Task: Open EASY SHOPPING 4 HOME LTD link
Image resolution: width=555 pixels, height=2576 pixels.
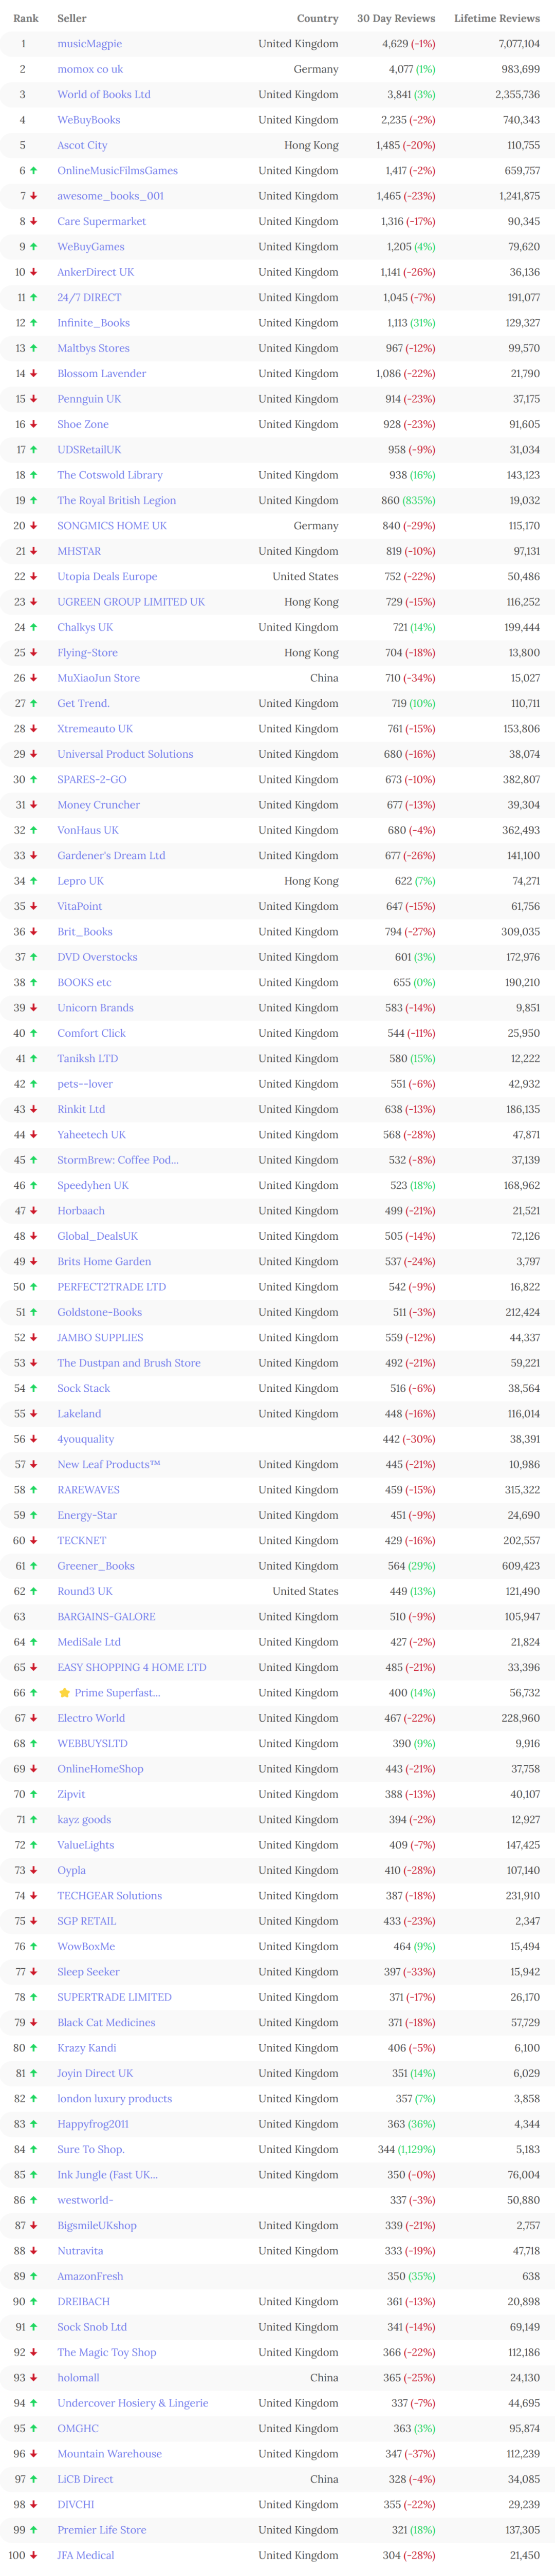Action: [132, 1668]
